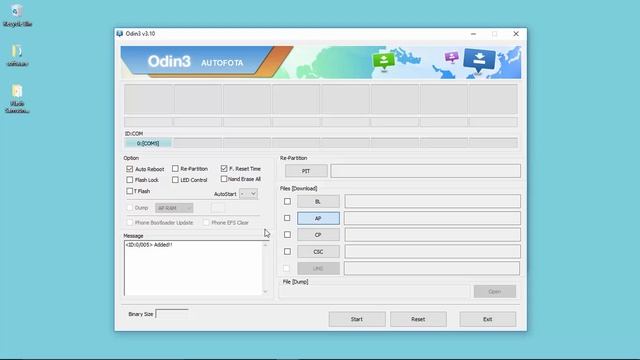640x360 pixels.
Task: Click the BL file path field
Action: coord(432,201)
